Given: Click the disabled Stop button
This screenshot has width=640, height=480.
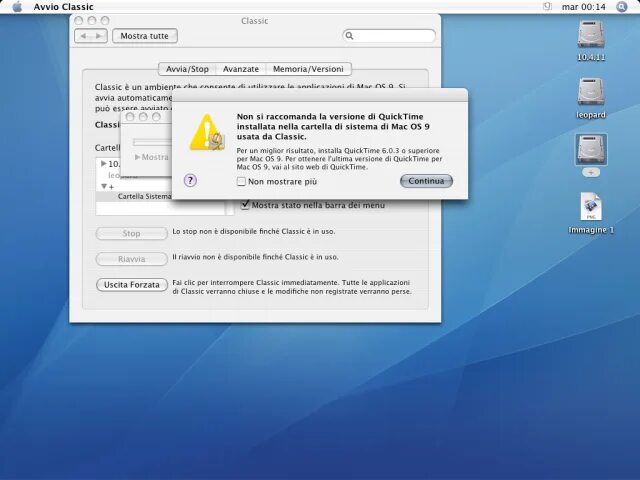Looking at the screenshot, I should click(x=131, y=233).
